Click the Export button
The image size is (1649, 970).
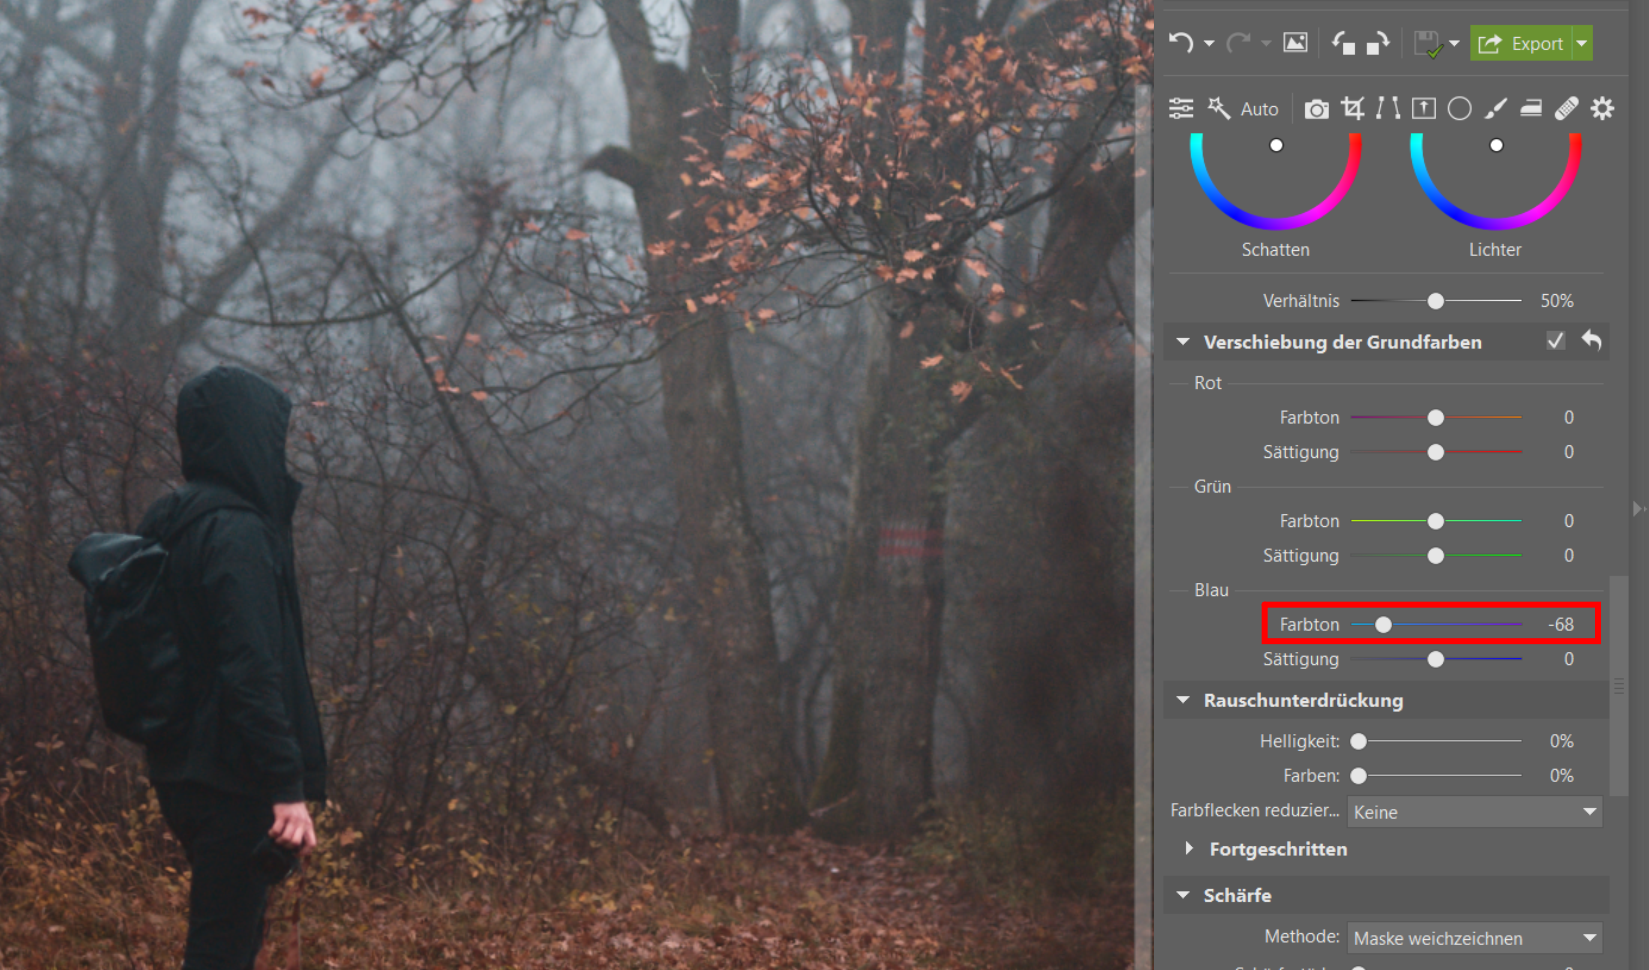[x=1521, y=43]
